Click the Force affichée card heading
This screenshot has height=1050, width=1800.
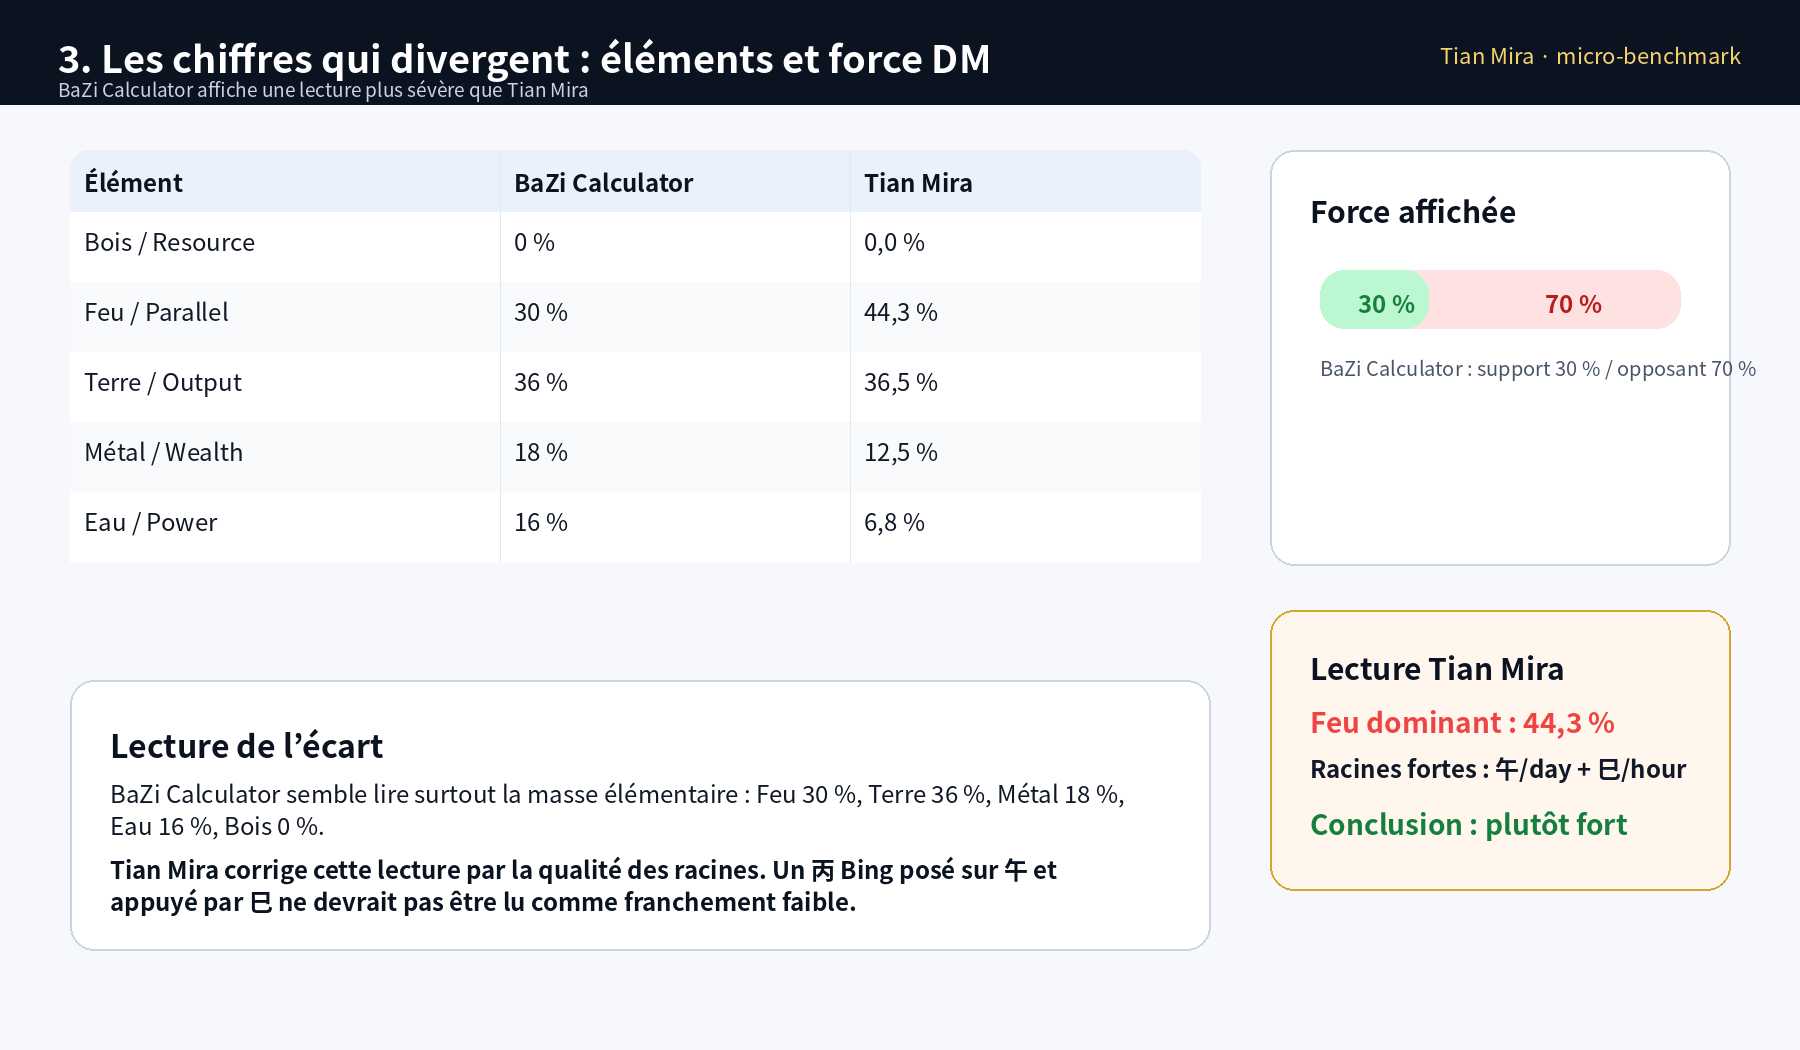(1413, 212)
